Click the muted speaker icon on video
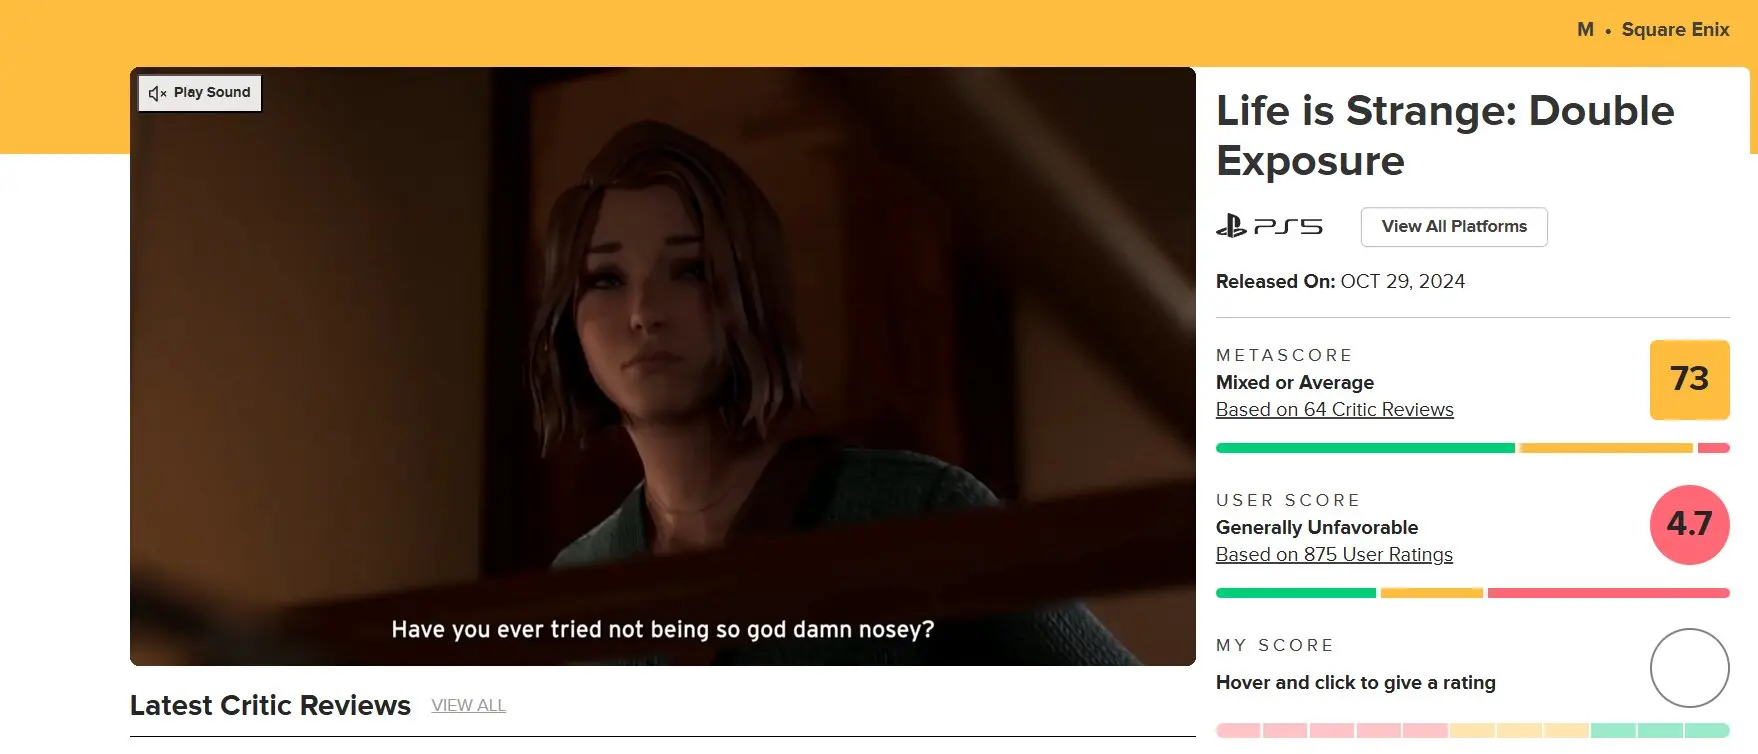This screenshot has width=1758, height=754. click(x=157, y=93)
